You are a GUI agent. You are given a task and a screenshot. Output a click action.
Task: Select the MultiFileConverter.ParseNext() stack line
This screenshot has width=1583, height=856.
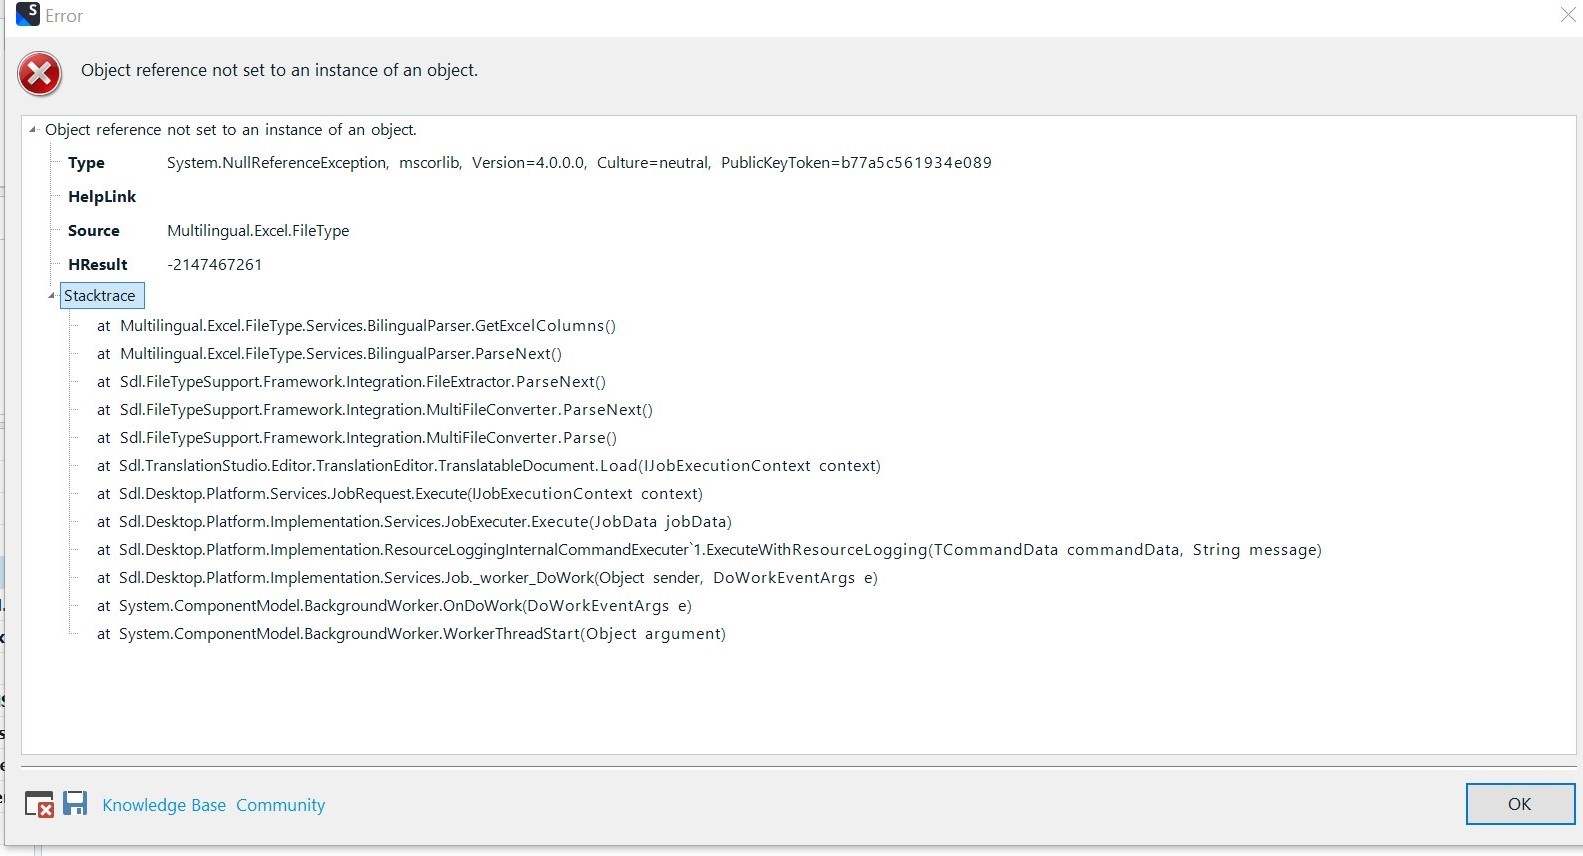(375, 410)
